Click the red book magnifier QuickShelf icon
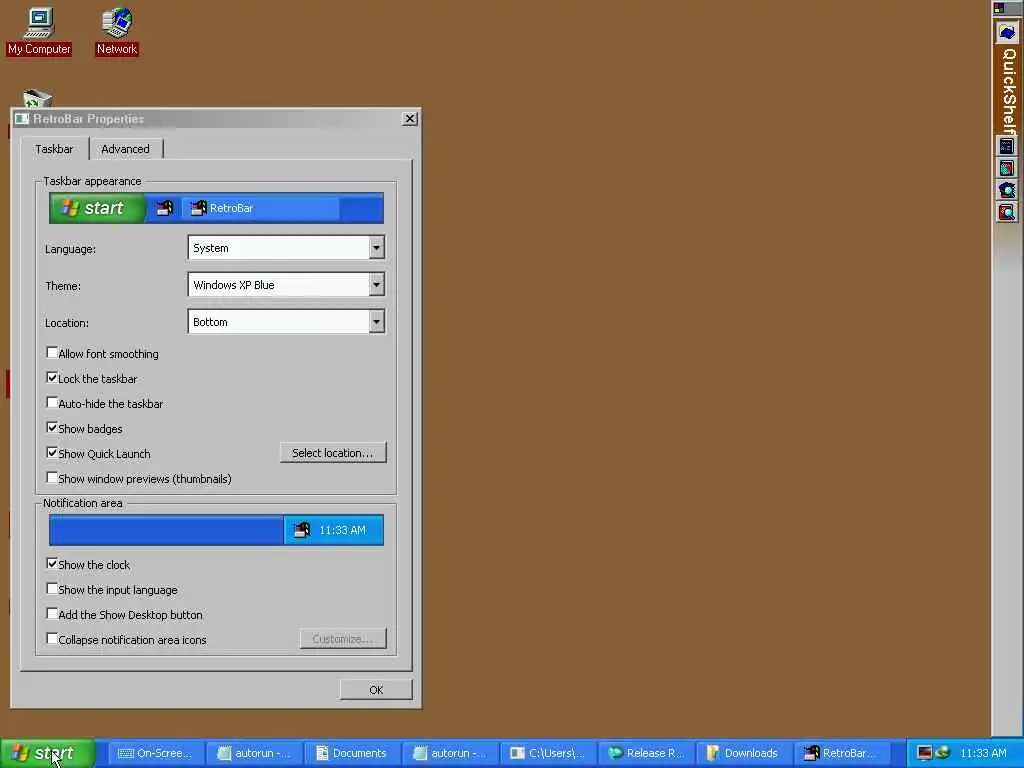Viewport: 1024px width, 768px height. tap(1006, 212)
